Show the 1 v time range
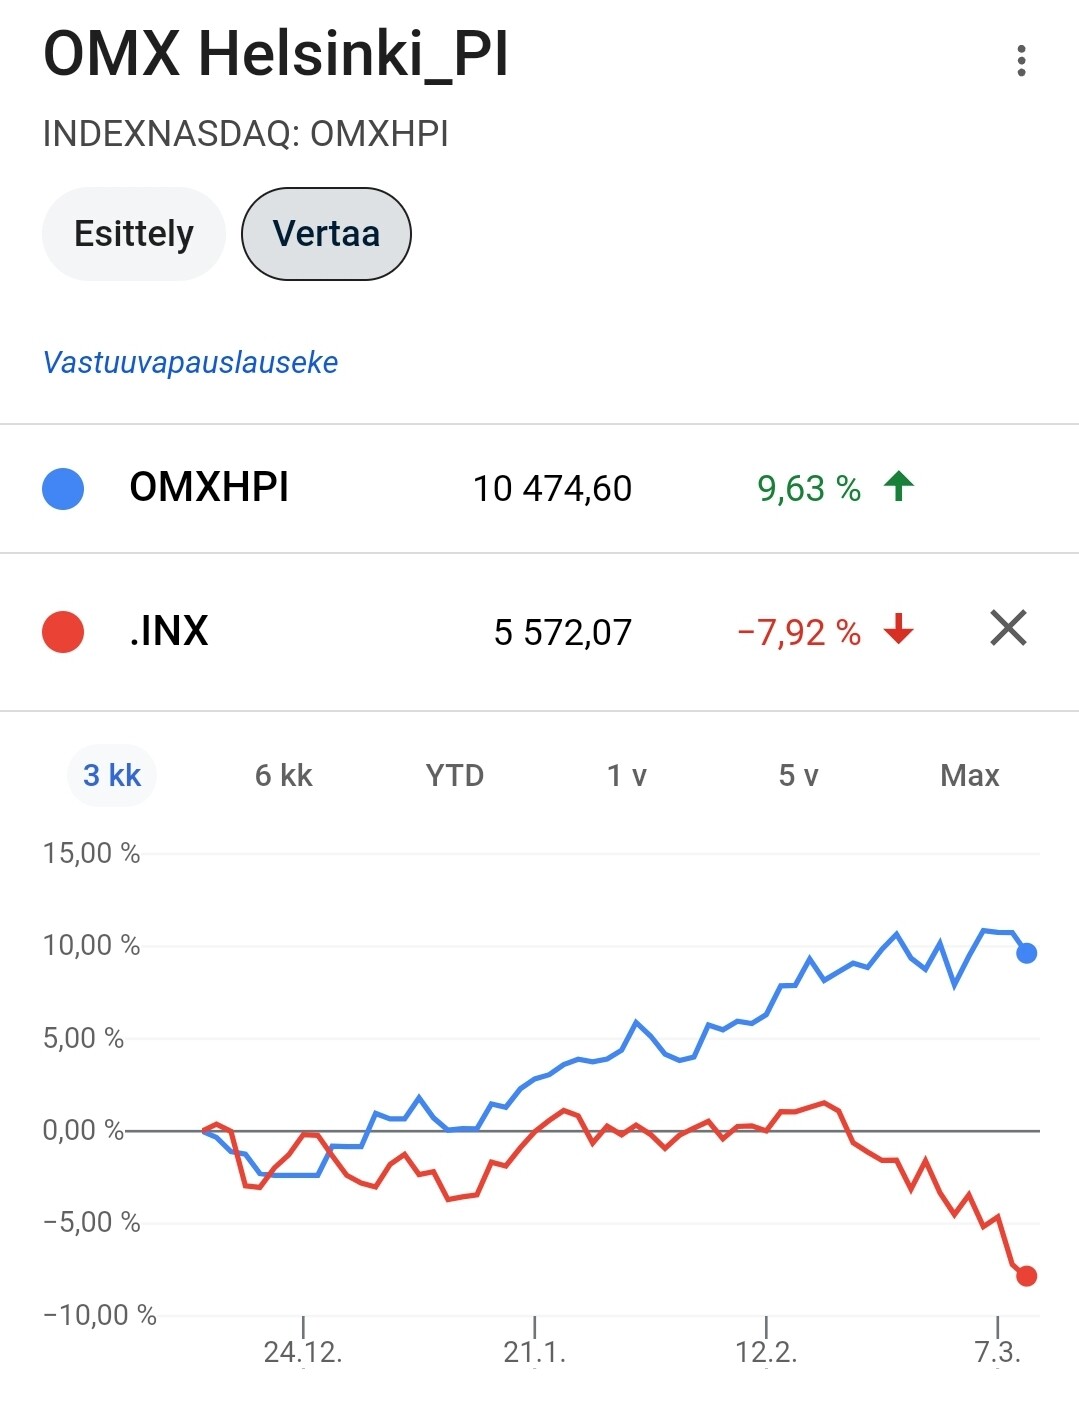 627,775
